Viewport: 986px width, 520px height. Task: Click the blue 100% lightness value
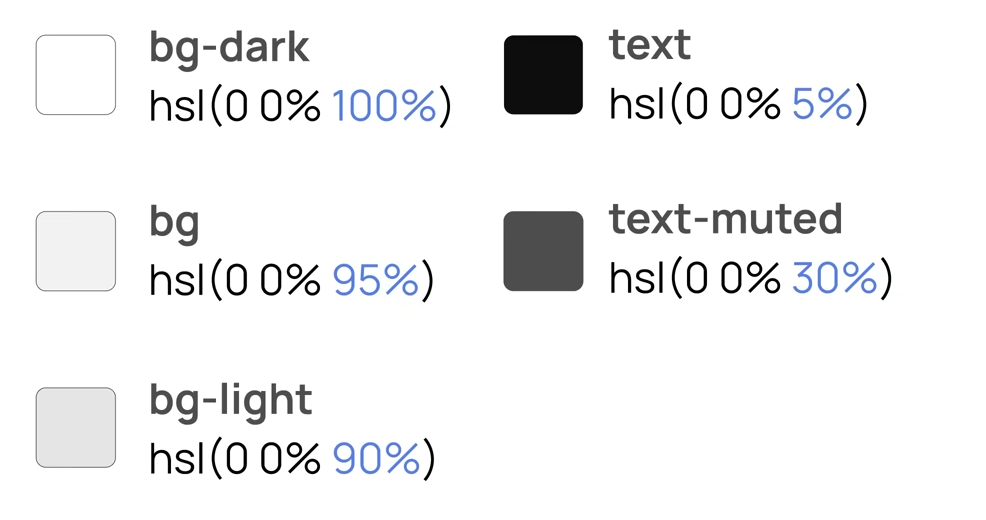(385, 105)
